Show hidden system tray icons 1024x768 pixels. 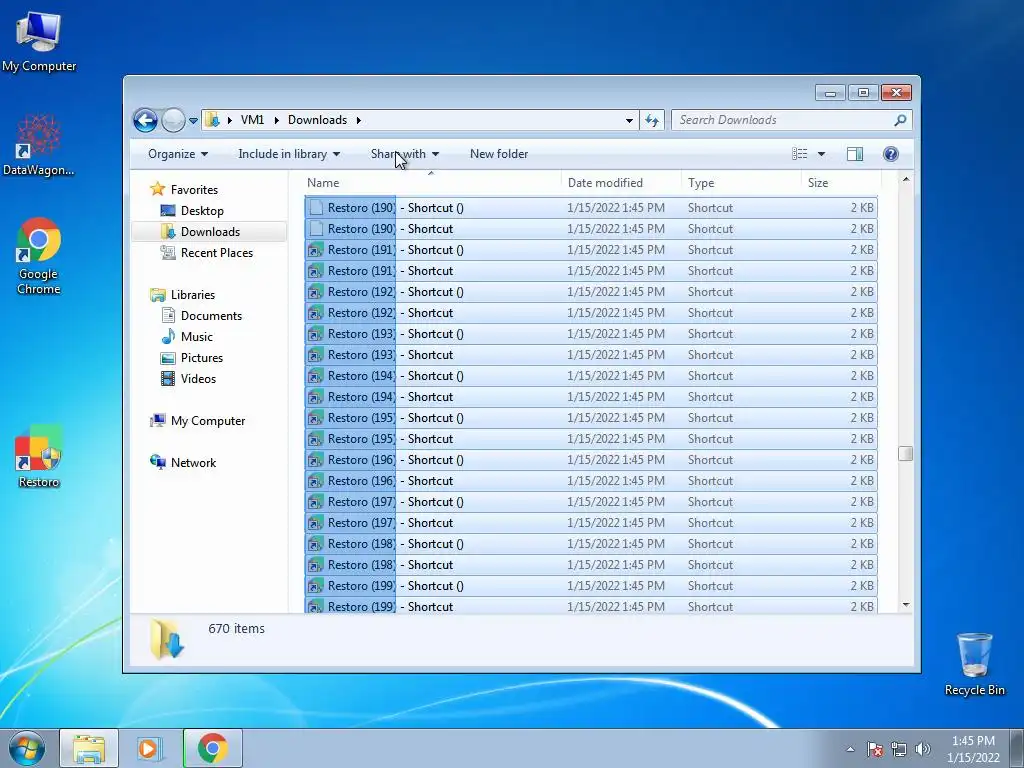(850, 749)
